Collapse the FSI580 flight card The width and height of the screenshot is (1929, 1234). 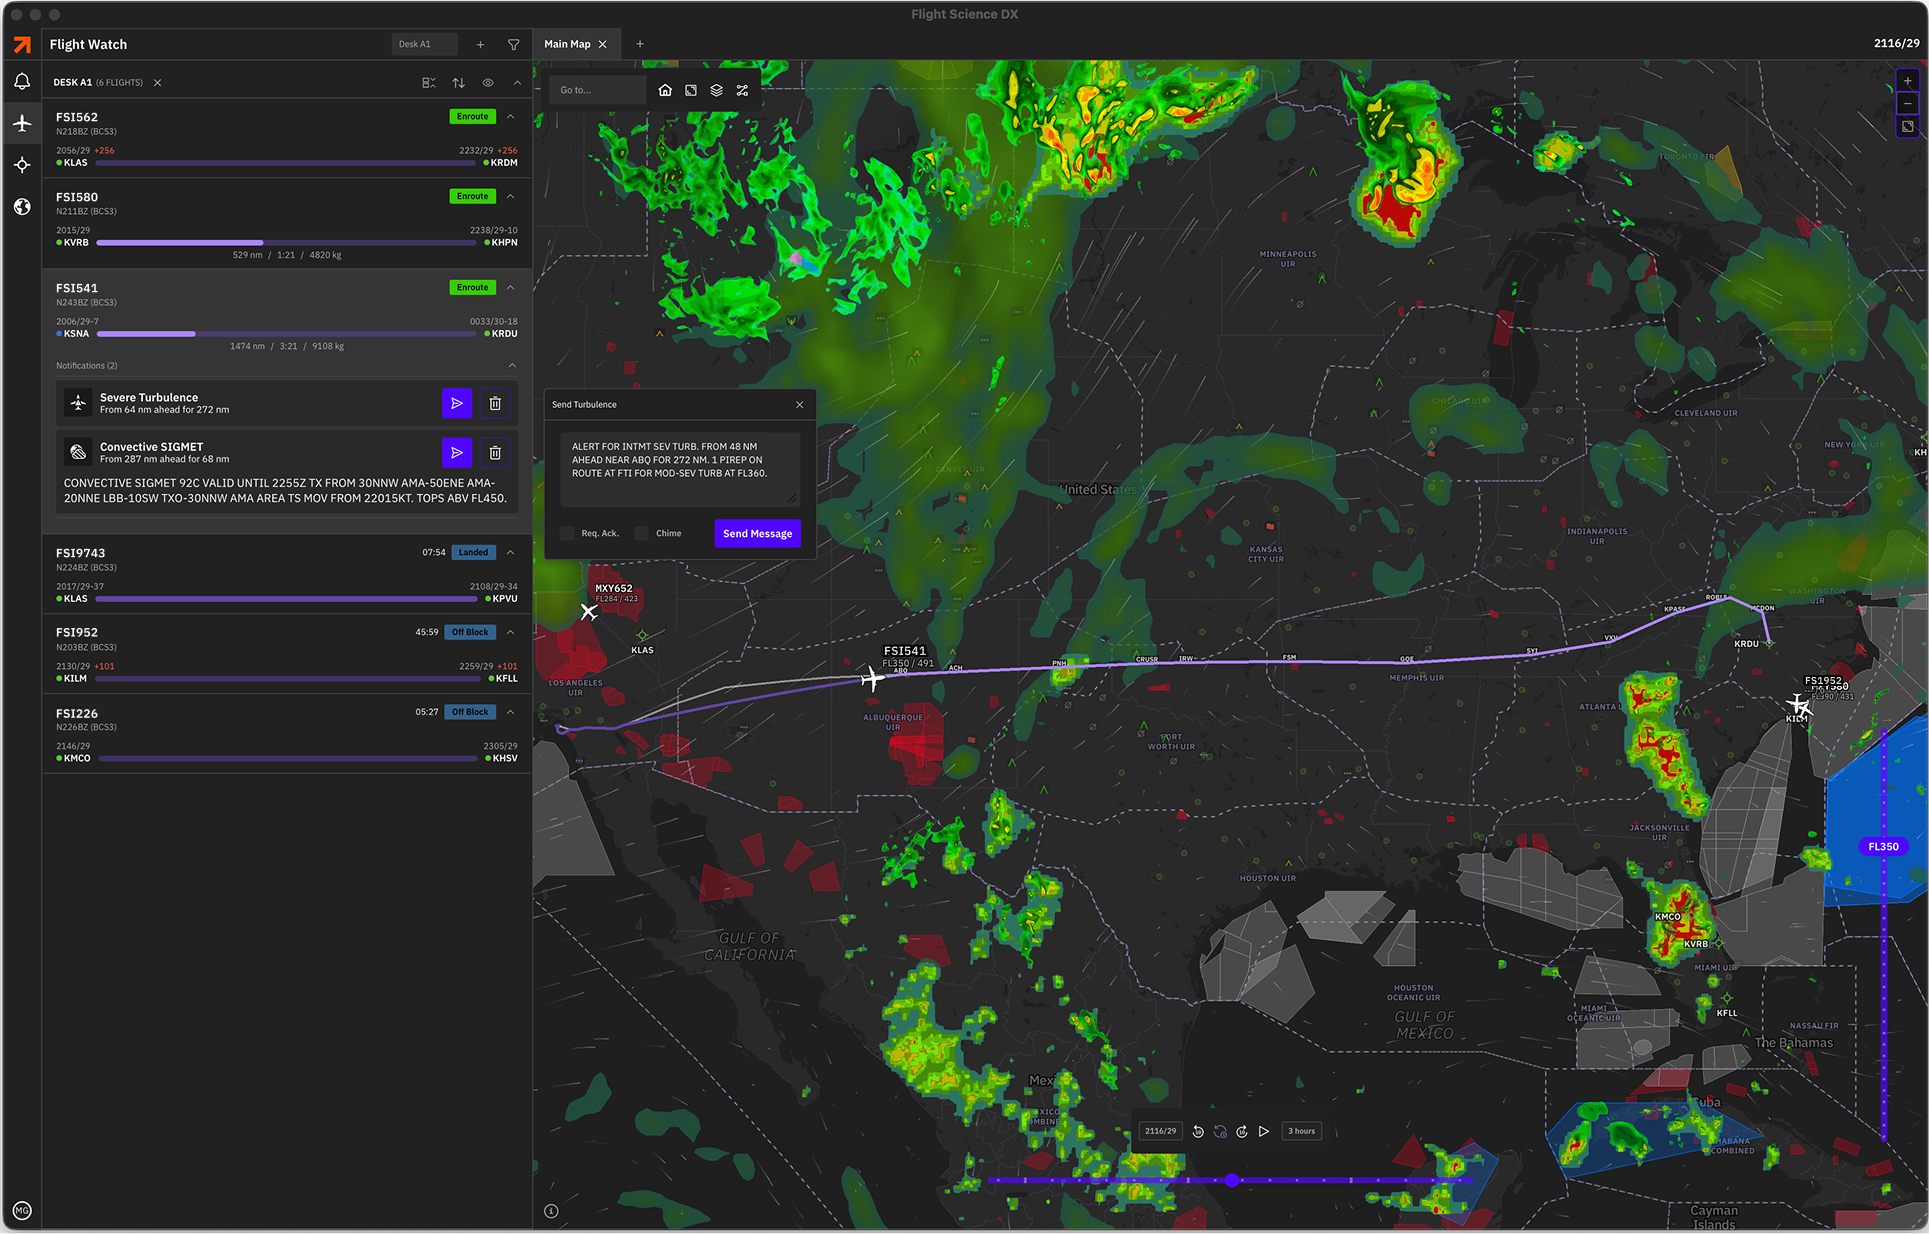pyautogui.click(x=511, y=196)
